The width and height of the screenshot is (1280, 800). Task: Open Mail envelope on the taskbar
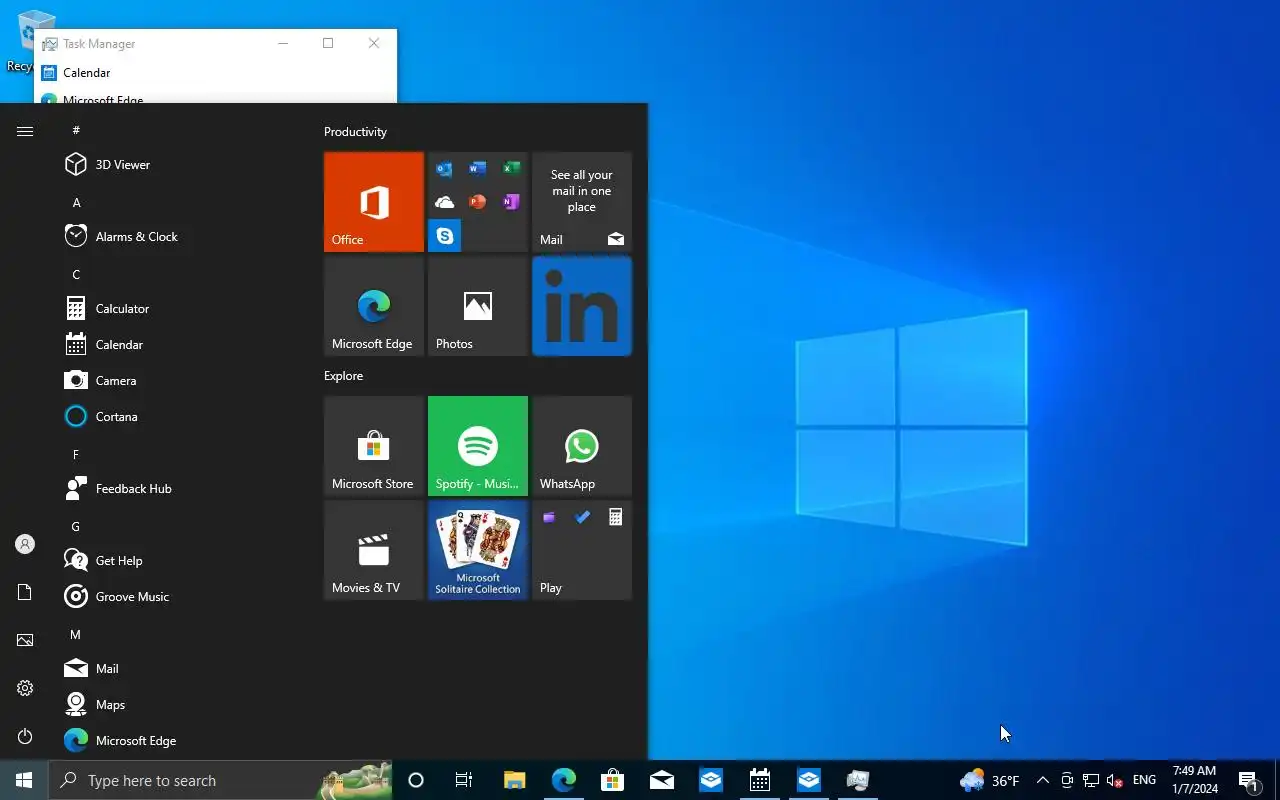point(662,780)
